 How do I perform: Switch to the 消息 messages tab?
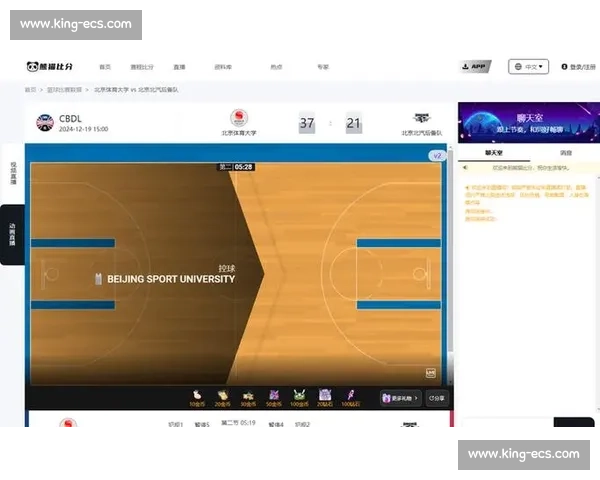coord(565,153)
